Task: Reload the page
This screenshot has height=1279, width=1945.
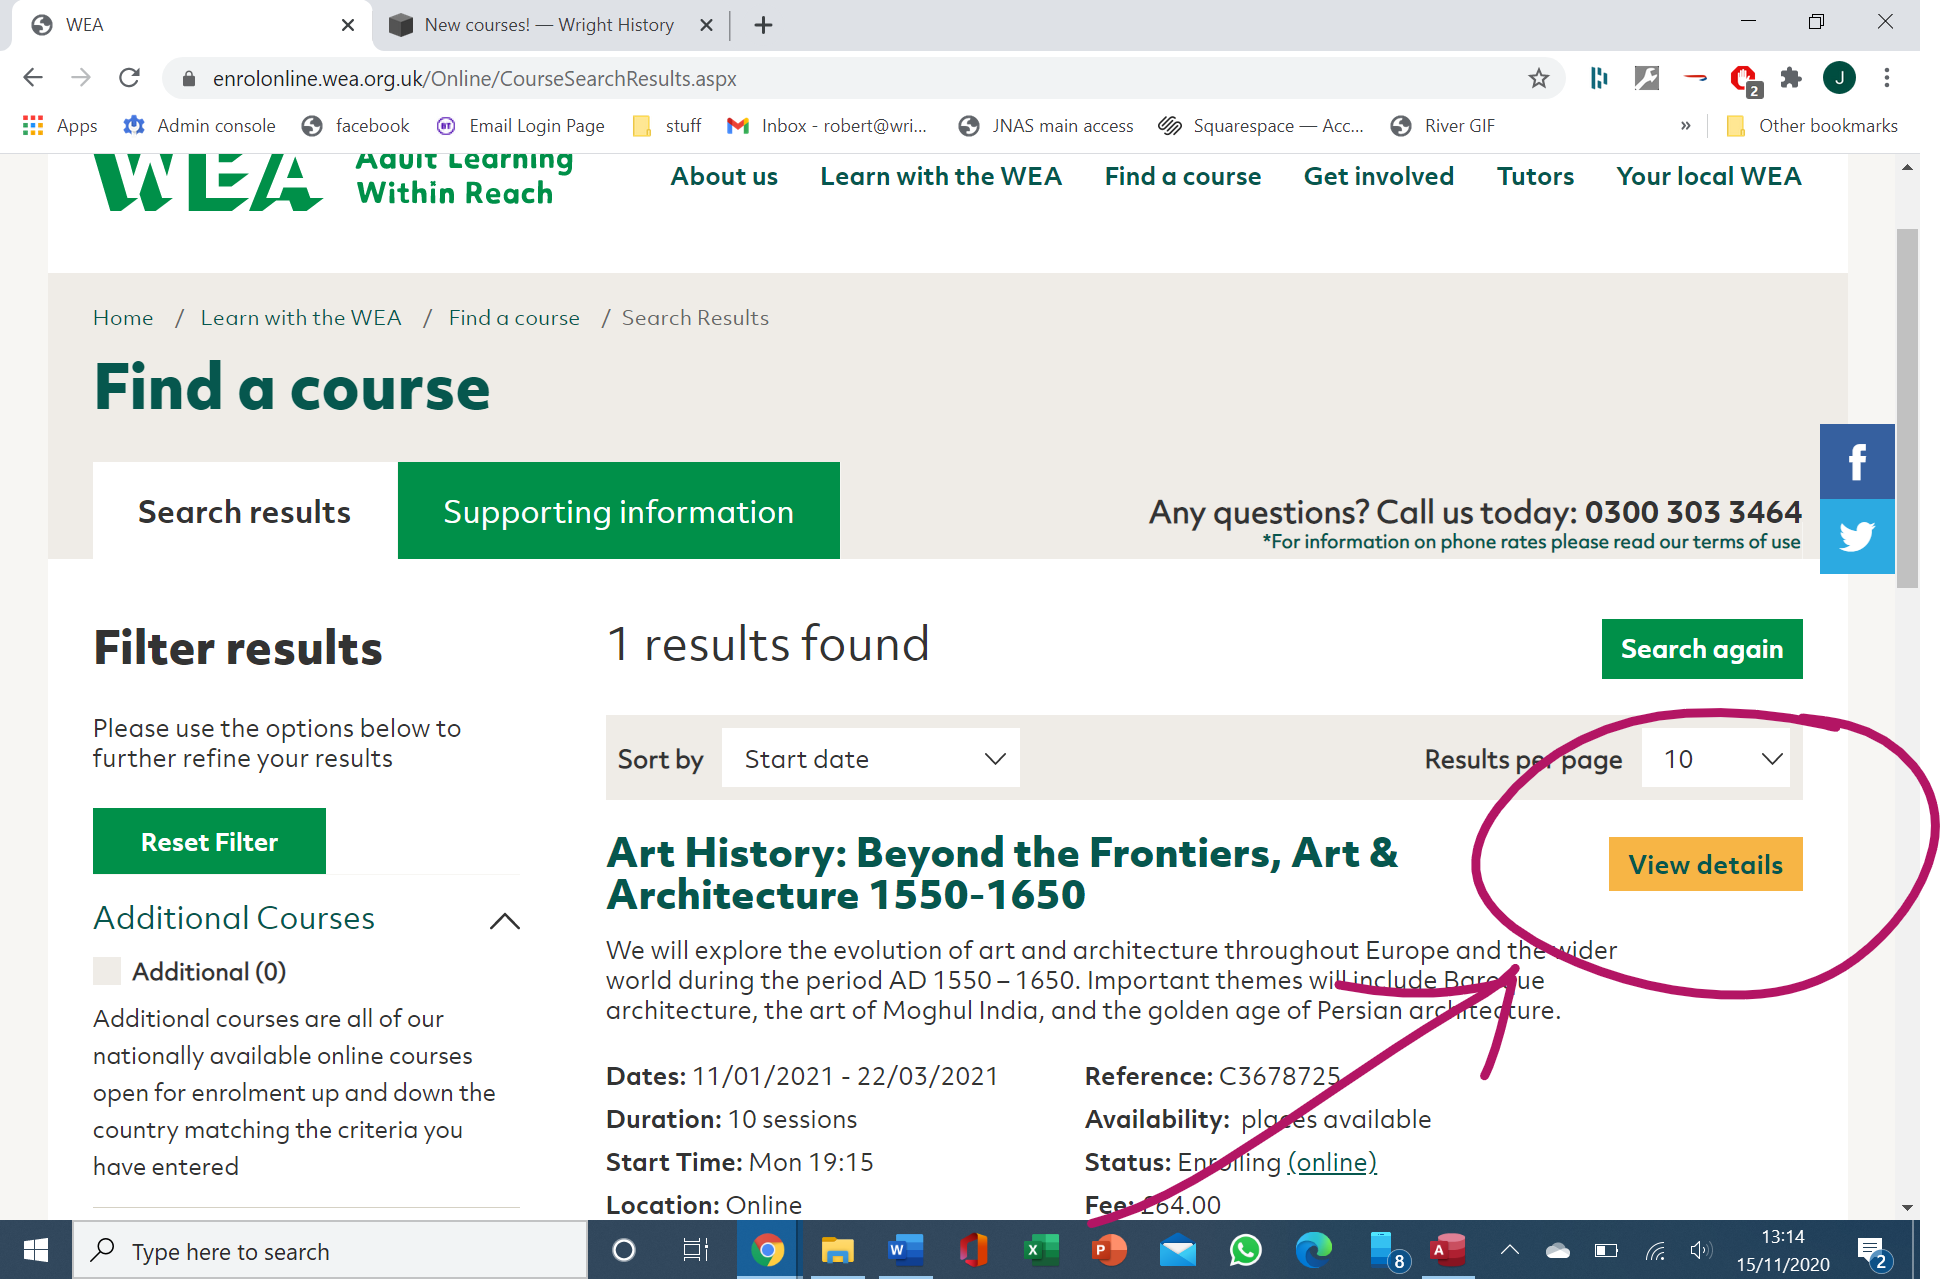Action: click(x=129, y=78)
